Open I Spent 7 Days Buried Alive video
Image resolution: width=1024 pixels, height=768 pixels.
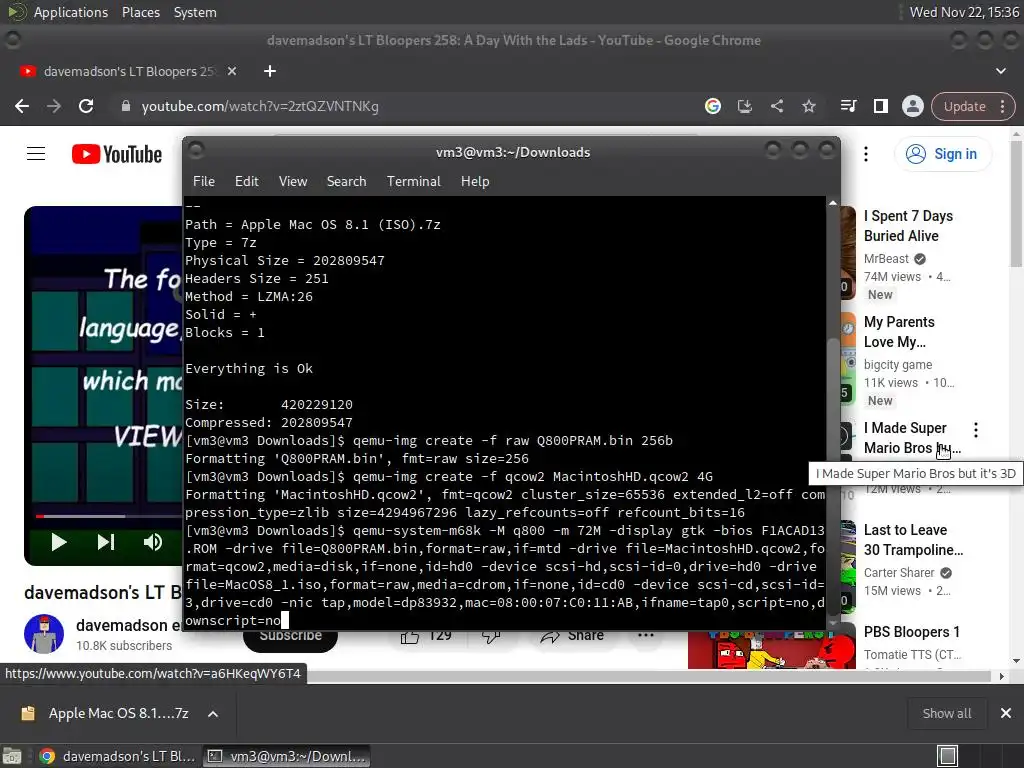click(x=908, y=226)
